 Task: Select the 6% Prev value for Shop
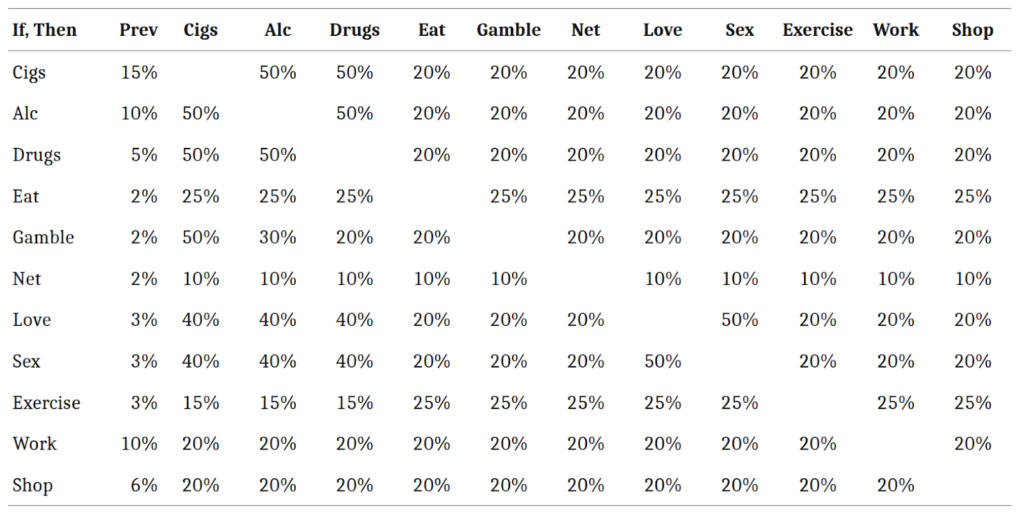tap(144, 485)
